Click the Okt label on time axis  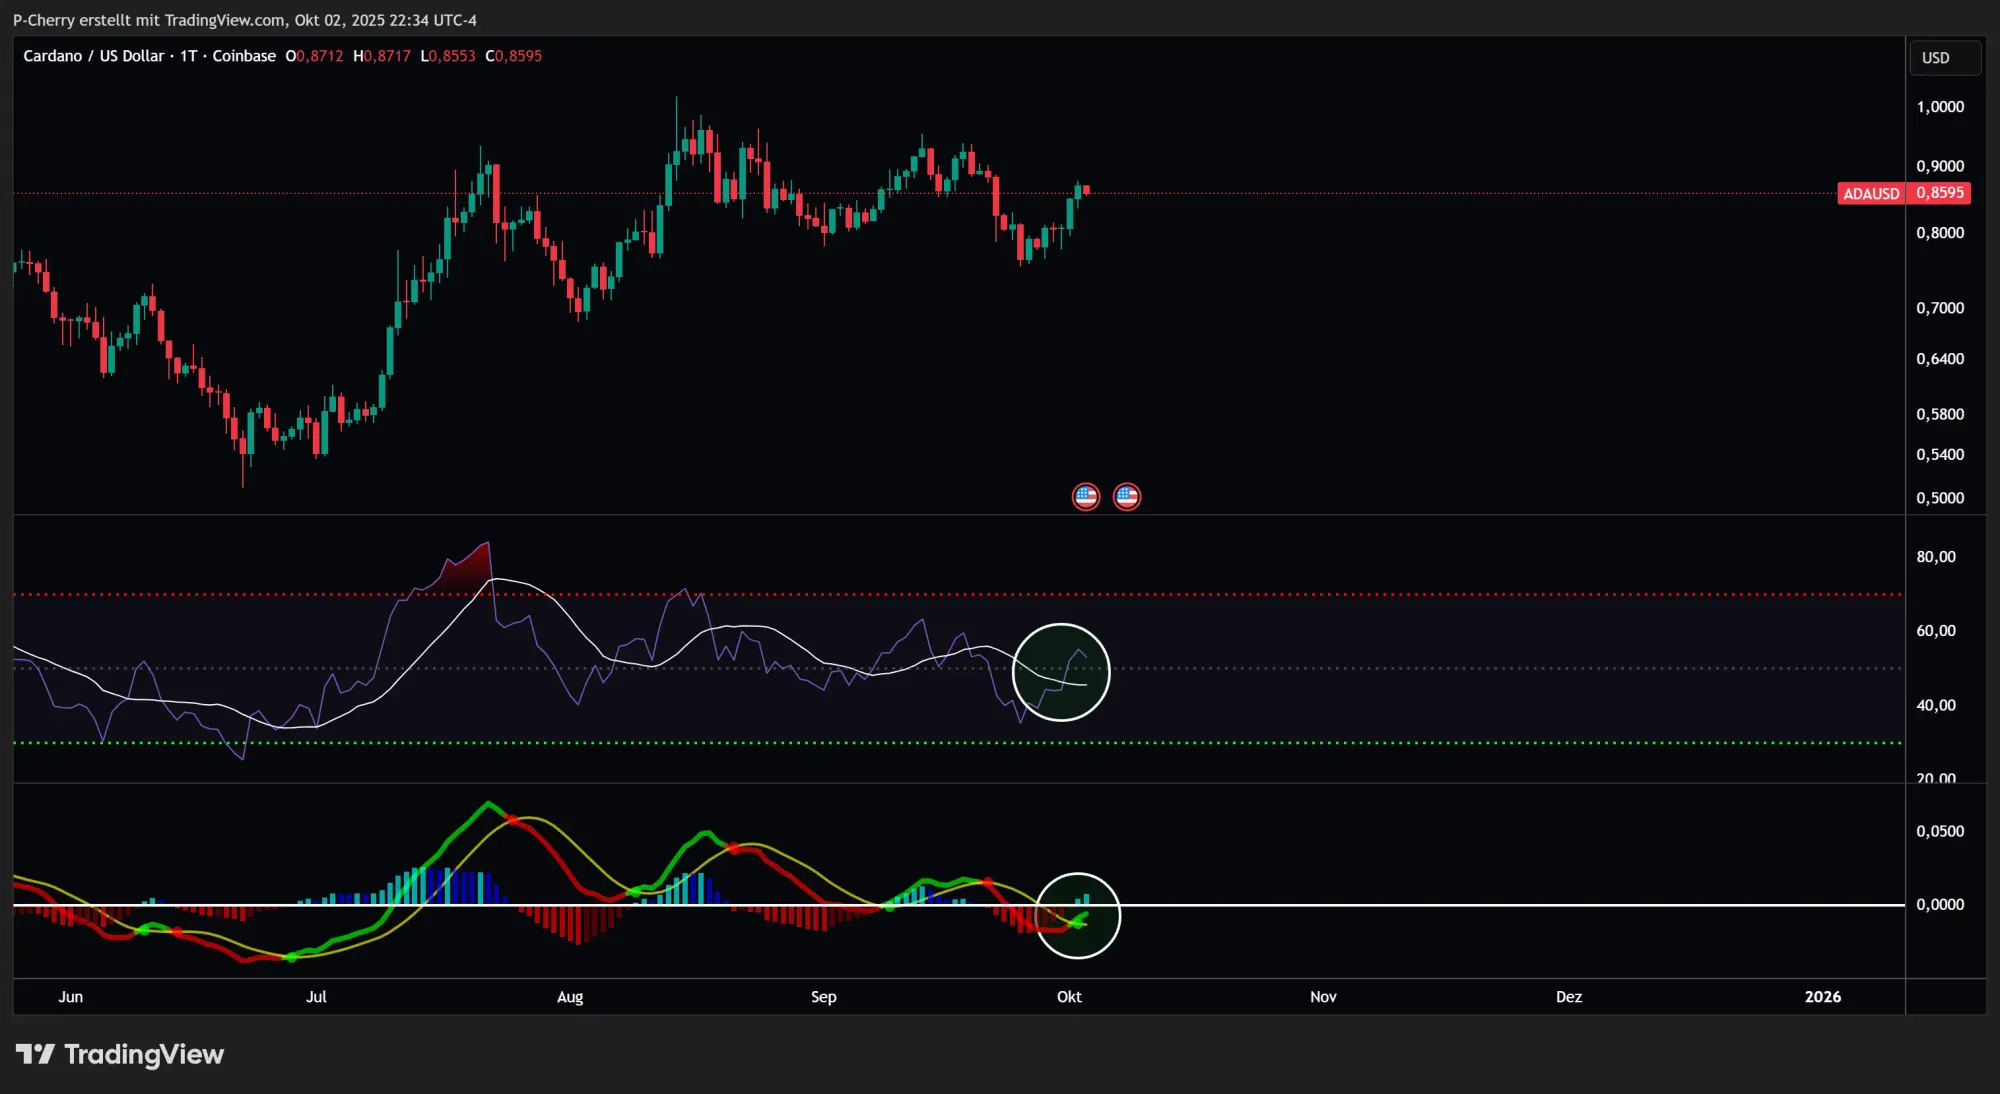1069,996
